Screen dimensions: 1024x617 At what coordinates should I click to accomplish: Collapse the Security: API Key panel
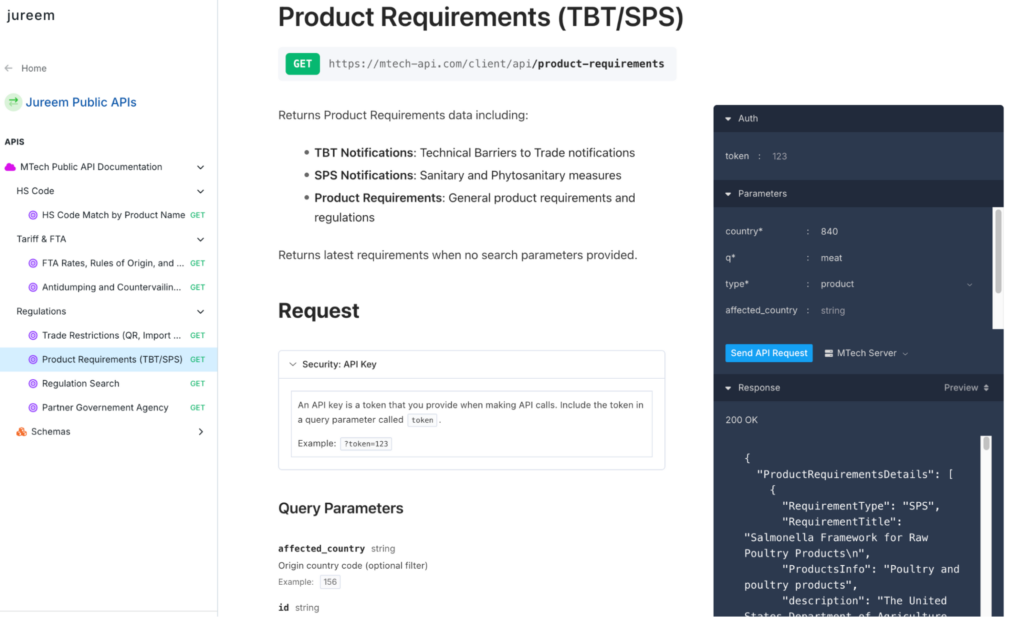293,364
